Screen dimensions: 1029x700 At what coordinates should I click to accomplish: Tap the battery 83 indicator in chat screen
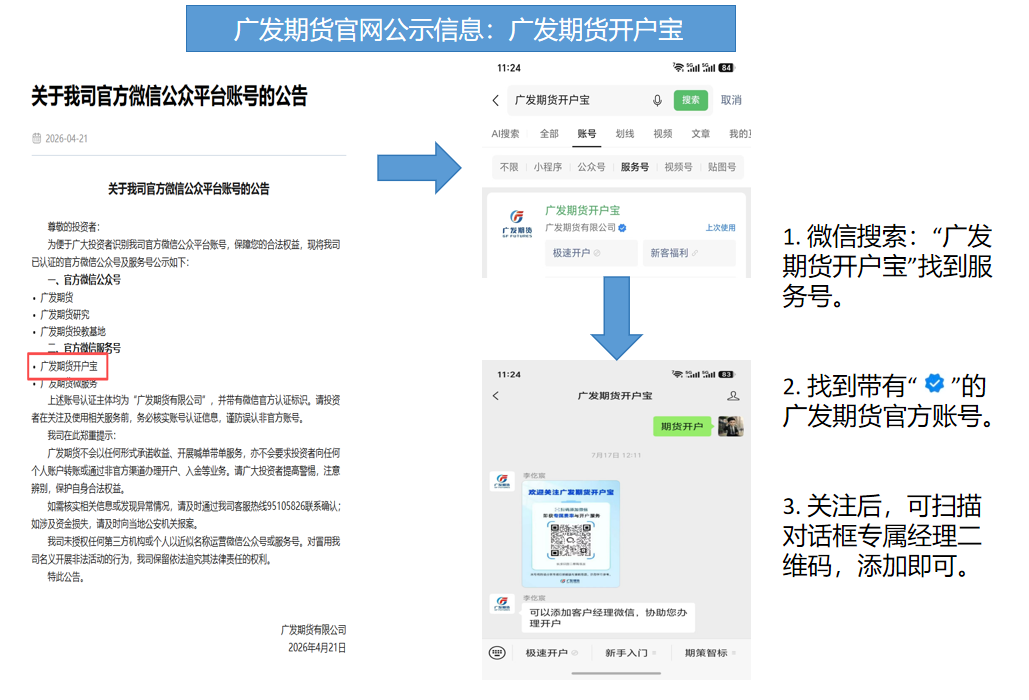pyautogui.click(x=726, y=375)
